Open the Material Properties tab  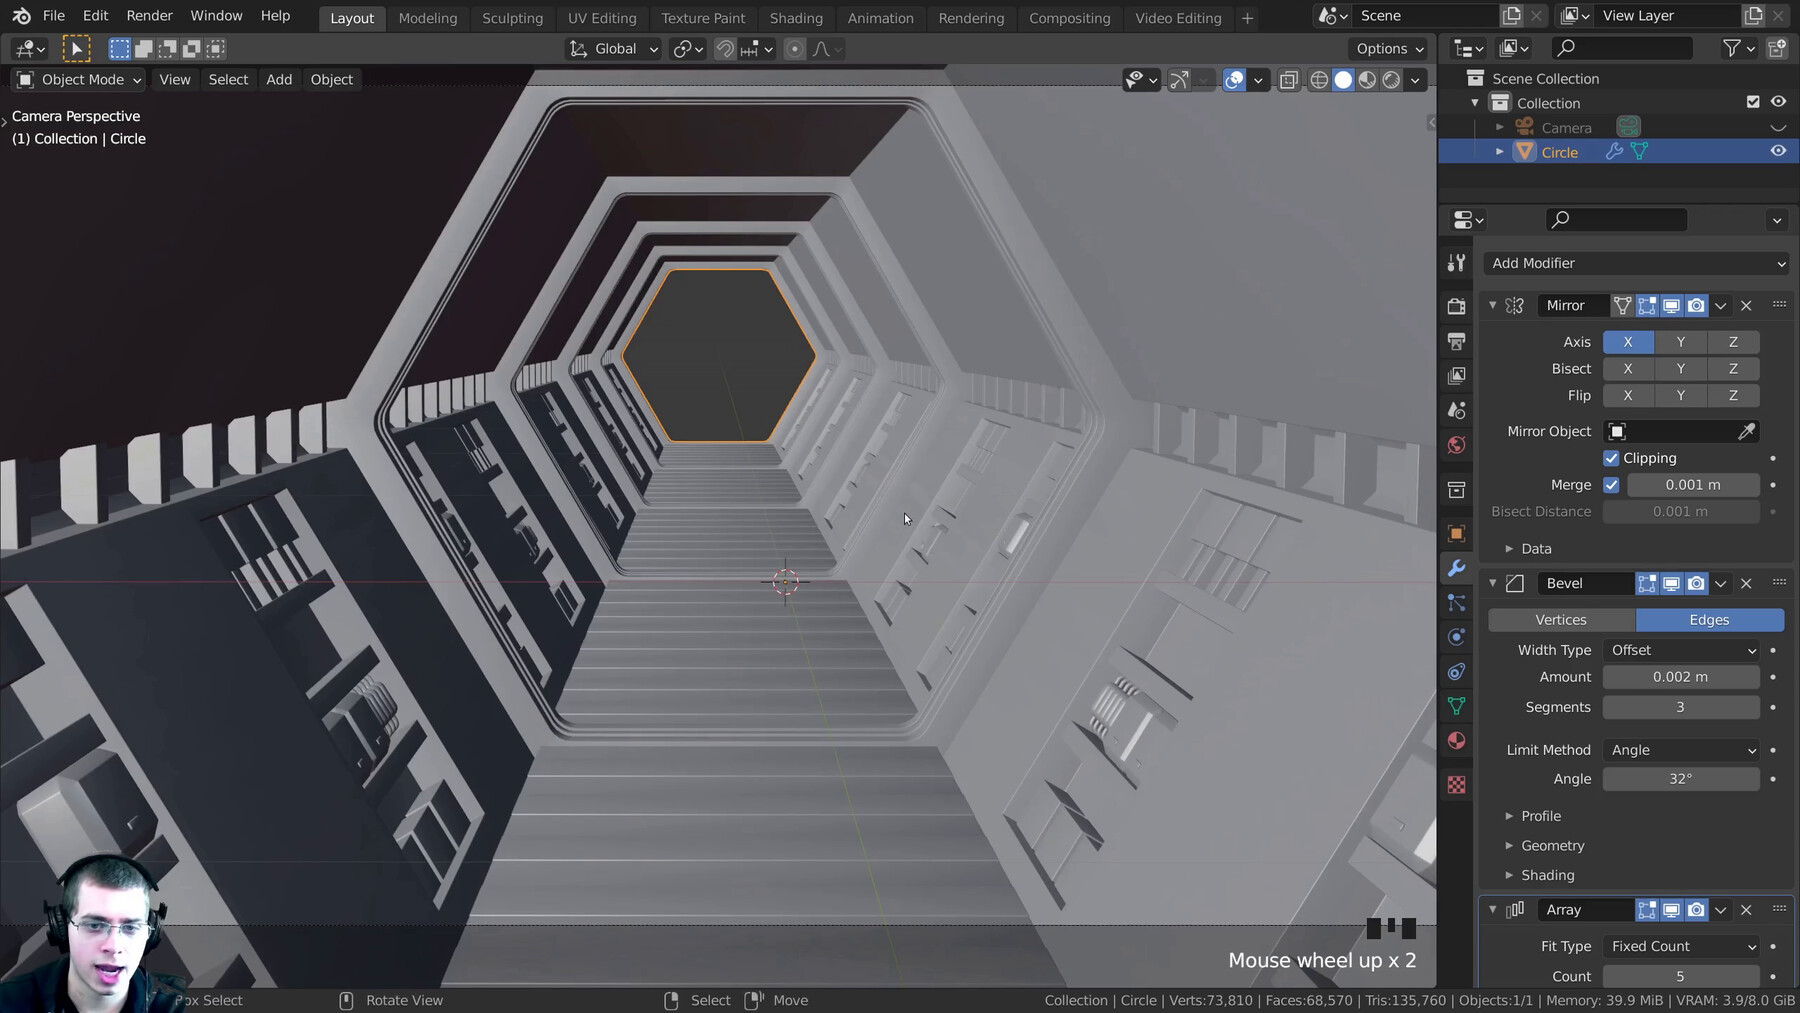point(1456,741)
